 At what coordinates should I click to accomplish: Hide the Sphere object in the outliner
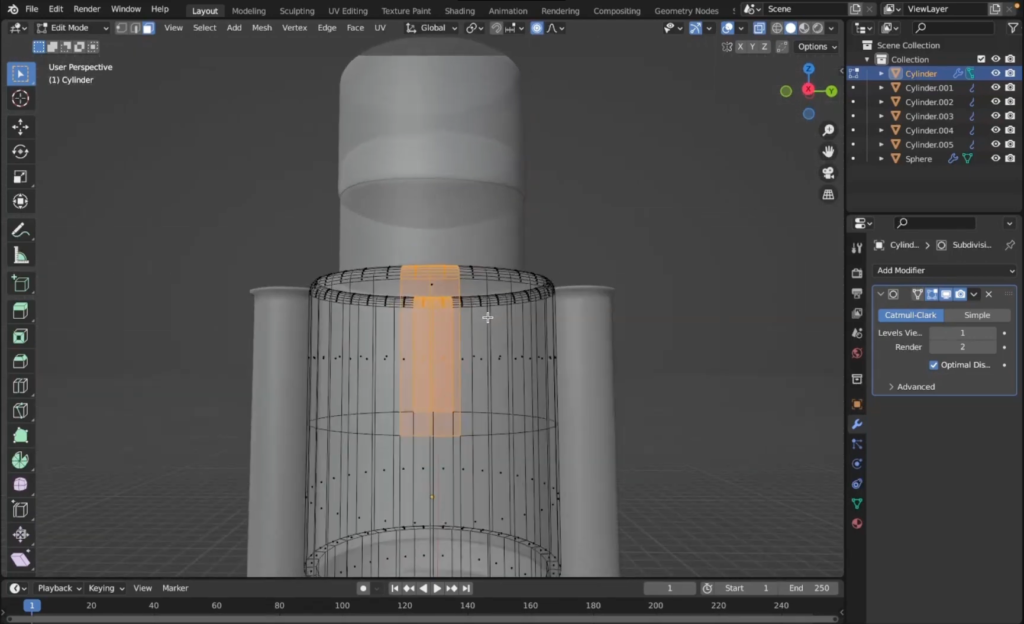995,159
